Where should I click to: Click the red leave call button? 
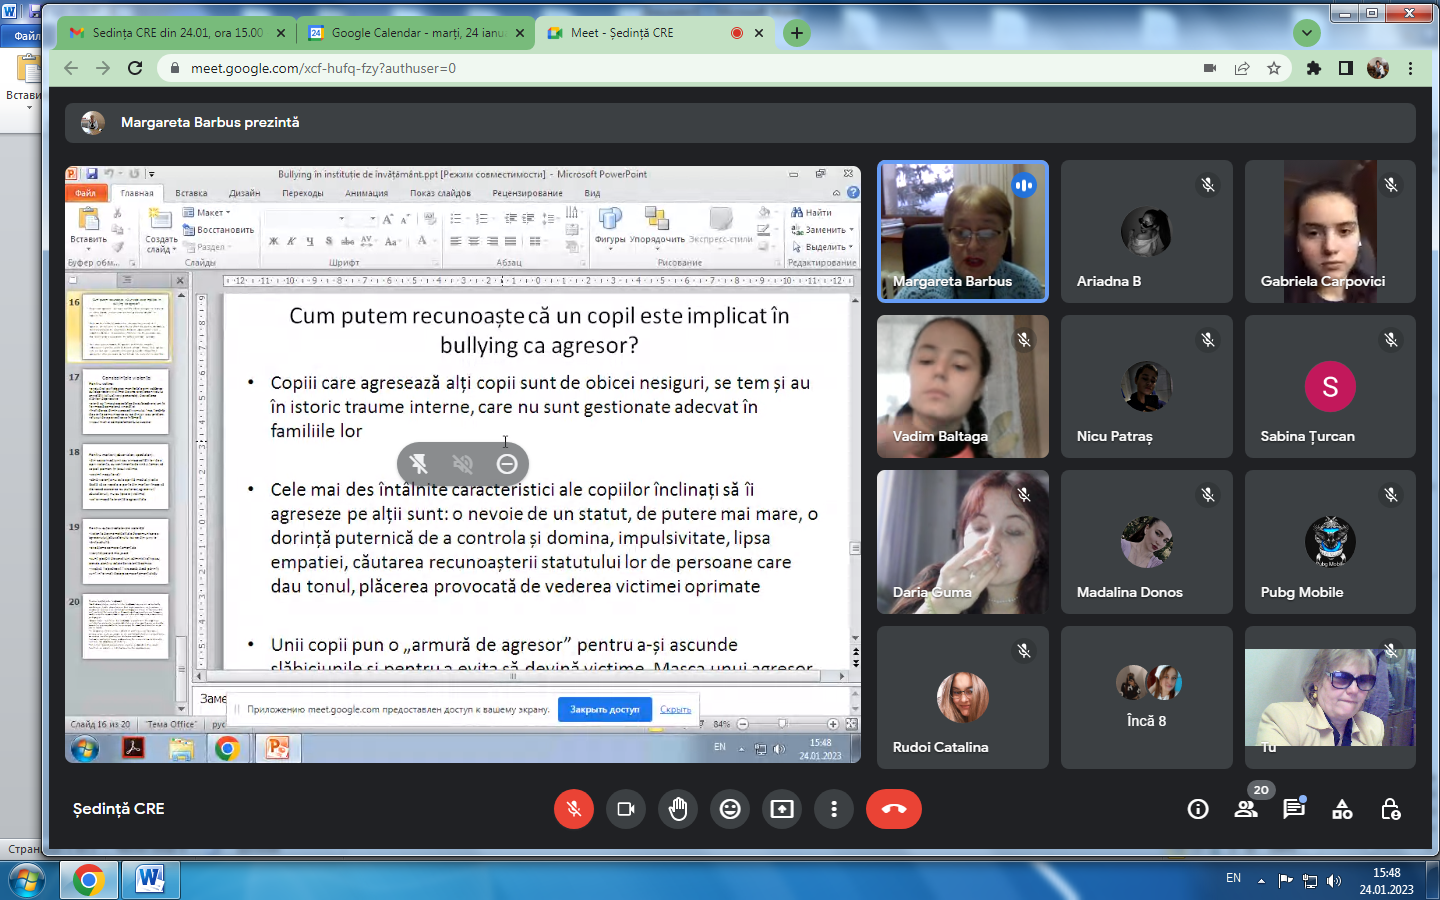pyautogui.click(x=893, y=809)
